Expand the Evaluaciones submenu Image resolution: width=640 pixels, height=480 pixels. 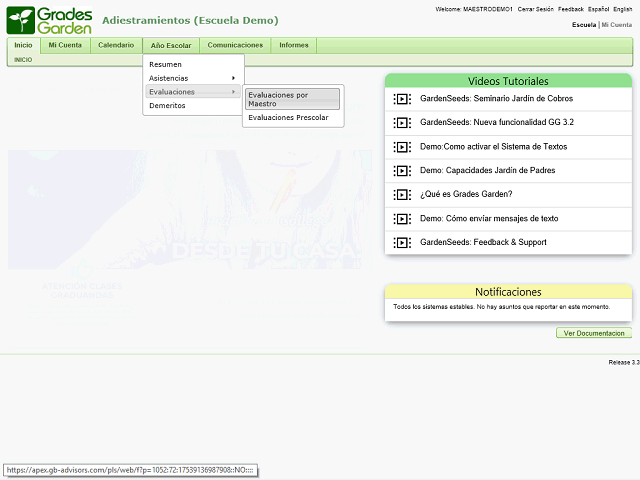pyautogui.click(x=192, y=92)
